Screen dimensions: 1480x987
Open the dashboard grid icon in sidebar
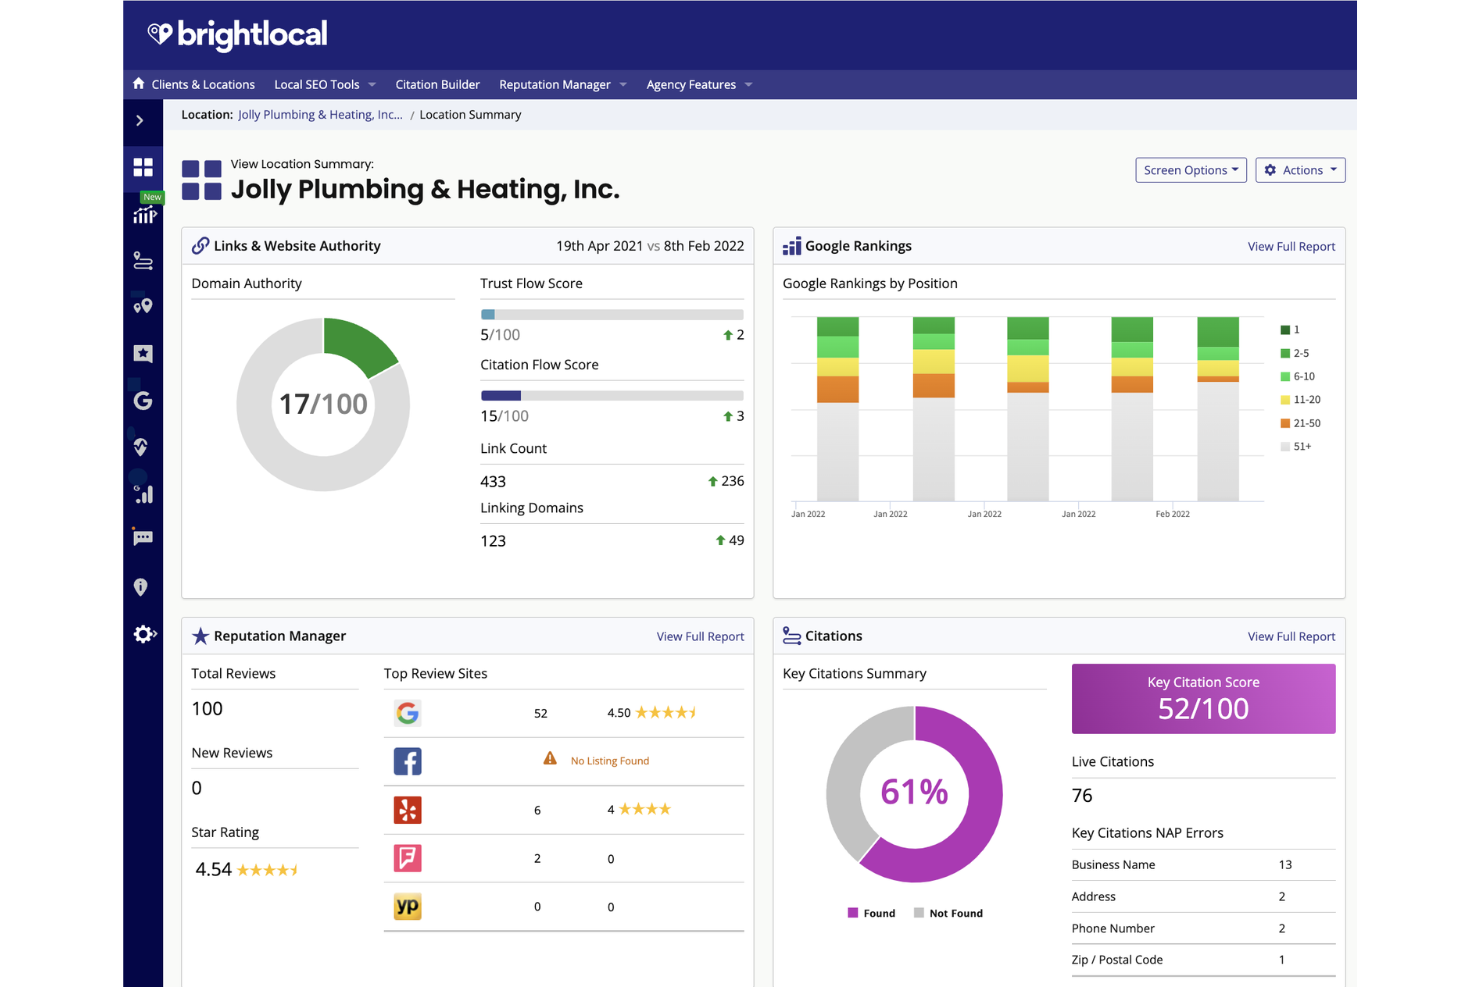[x=143, y=167]
